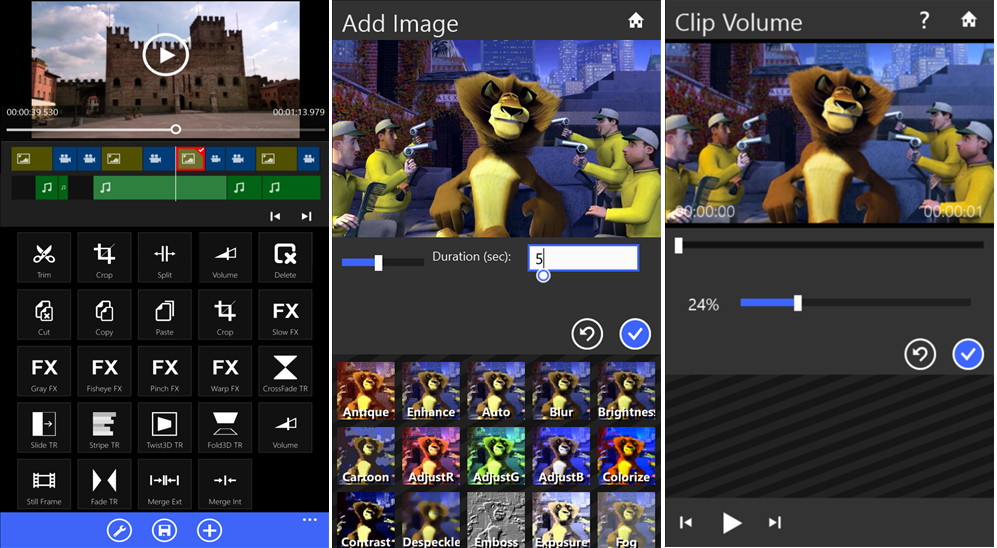Play the castle video preview

[x=165, y=55]
